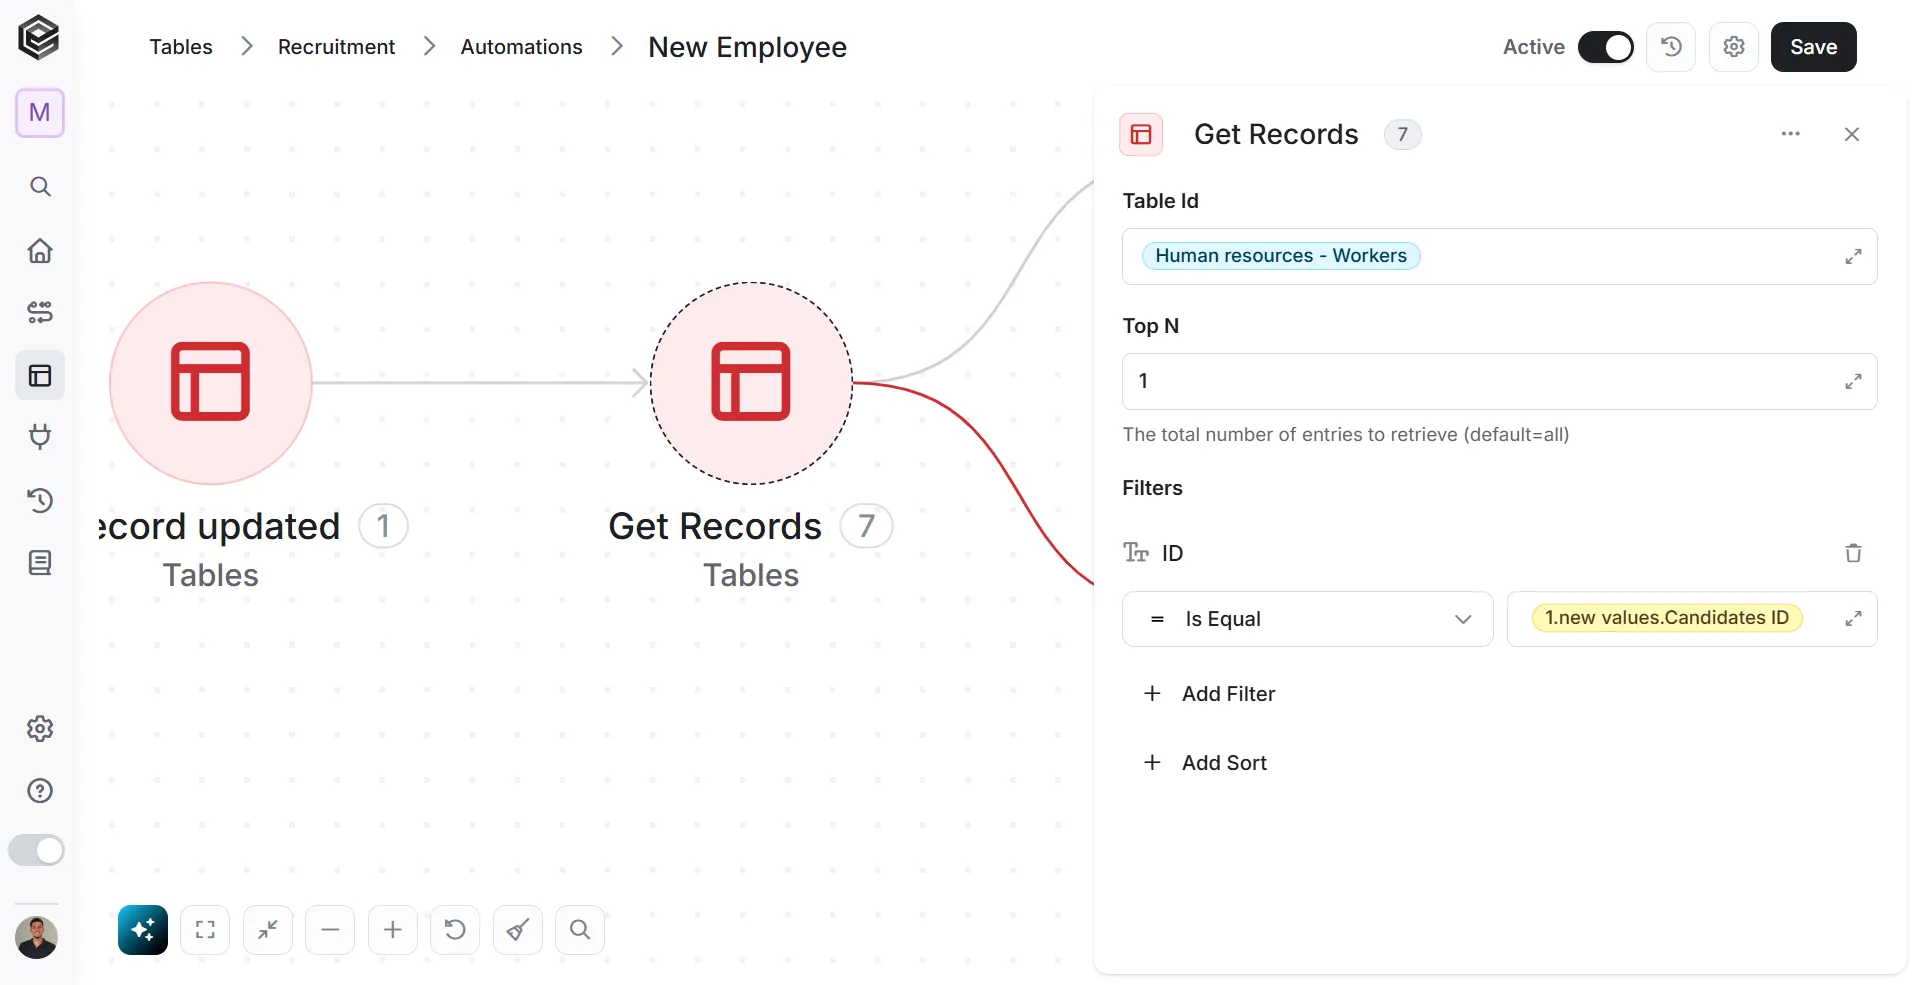Viewport: 1918px width, 985px height.
Task: Open the version history button in header
Action: tap(1671, 47)
